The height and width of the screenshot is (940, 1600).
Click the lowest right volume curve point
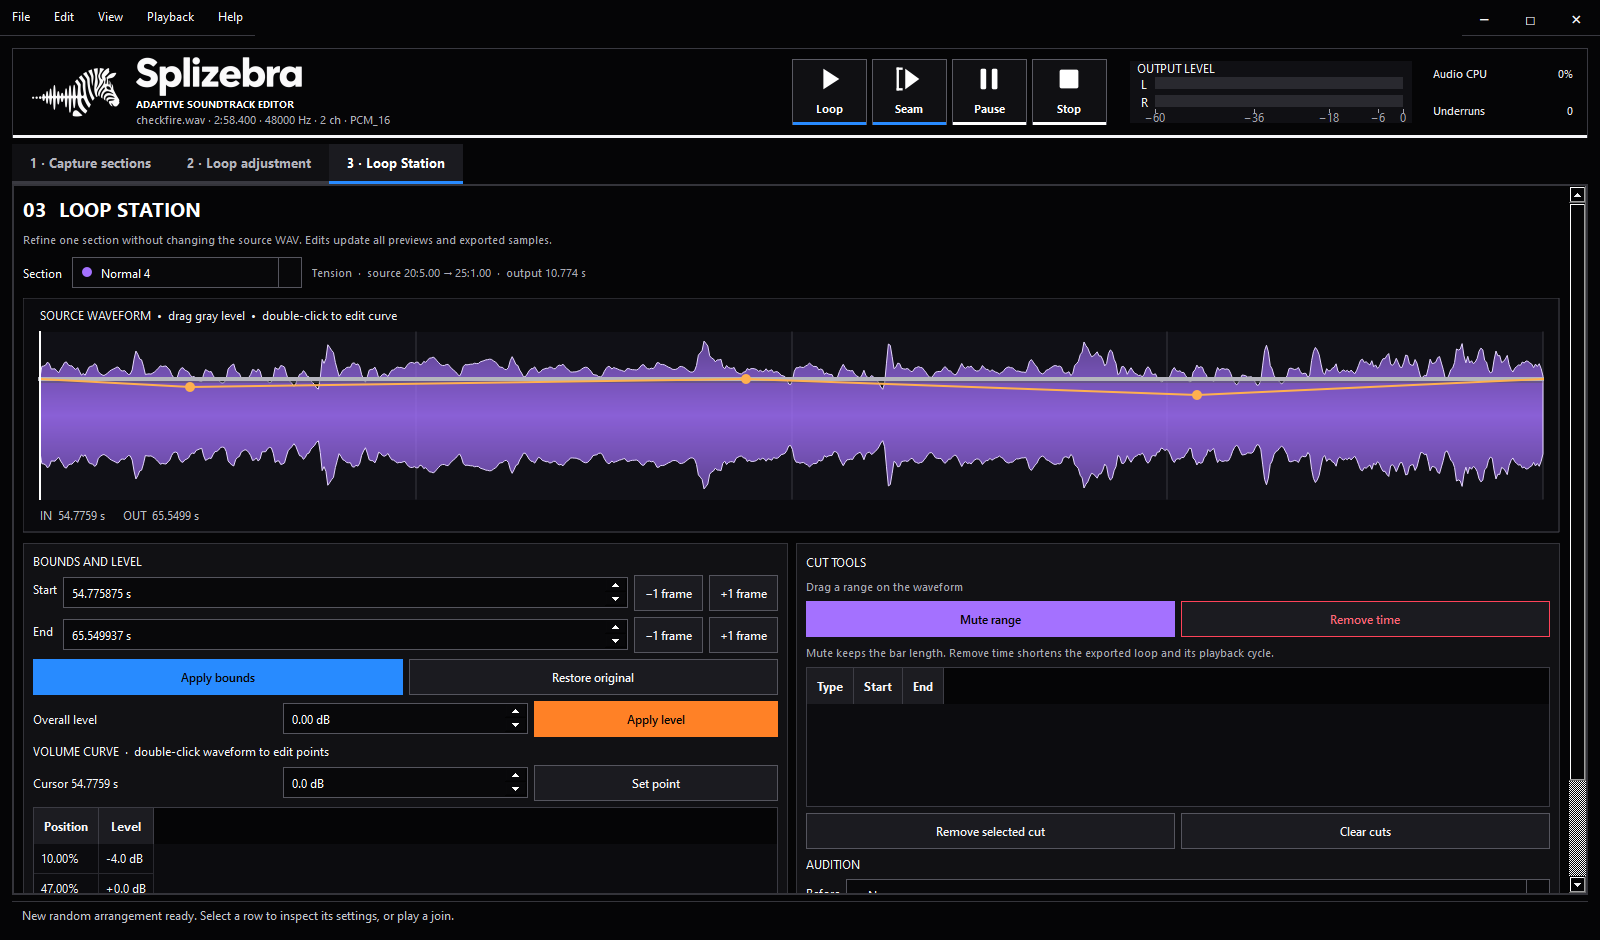click(x=1197, y=395)
